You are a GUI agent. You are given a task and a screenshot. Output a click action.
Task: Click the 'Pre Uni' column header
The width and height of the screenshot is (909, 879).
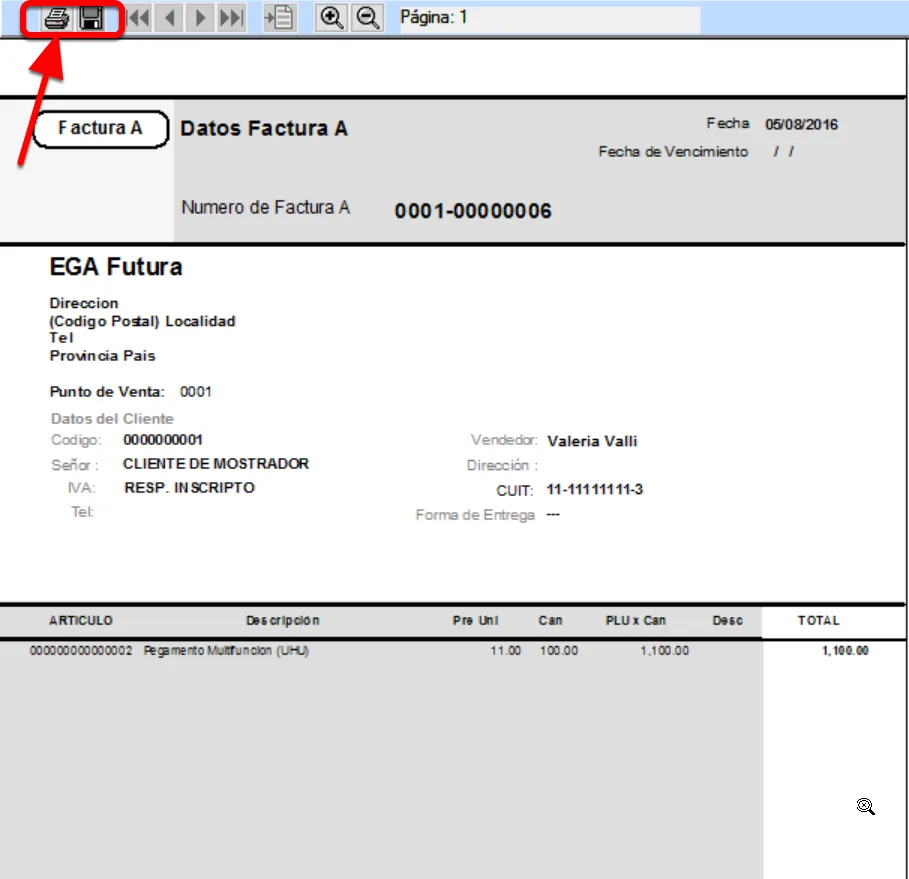[x=475, y=620]
